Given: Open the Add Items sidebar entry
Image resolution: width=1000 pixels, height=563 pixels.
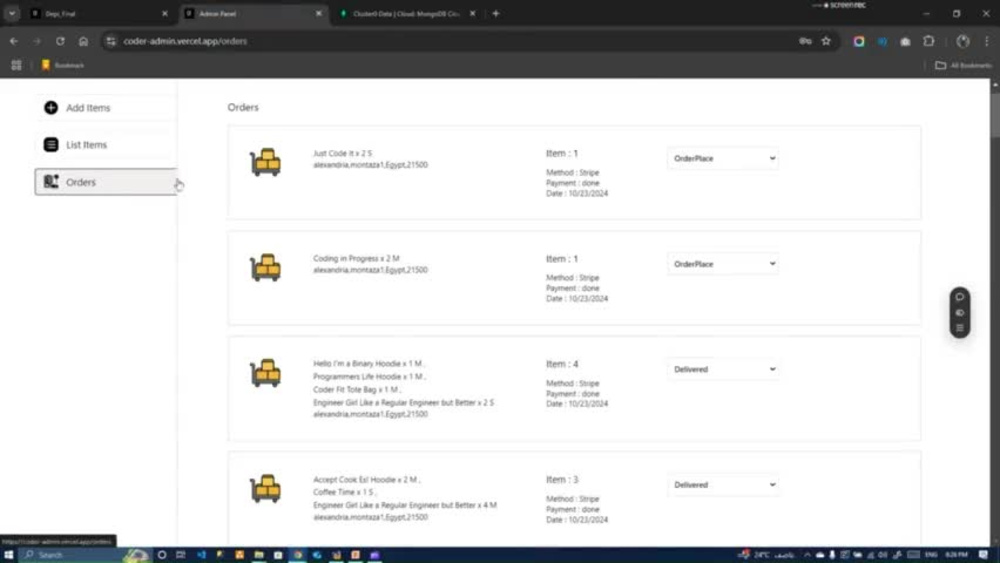Looking at the screenshot, I should click(106, 108).
